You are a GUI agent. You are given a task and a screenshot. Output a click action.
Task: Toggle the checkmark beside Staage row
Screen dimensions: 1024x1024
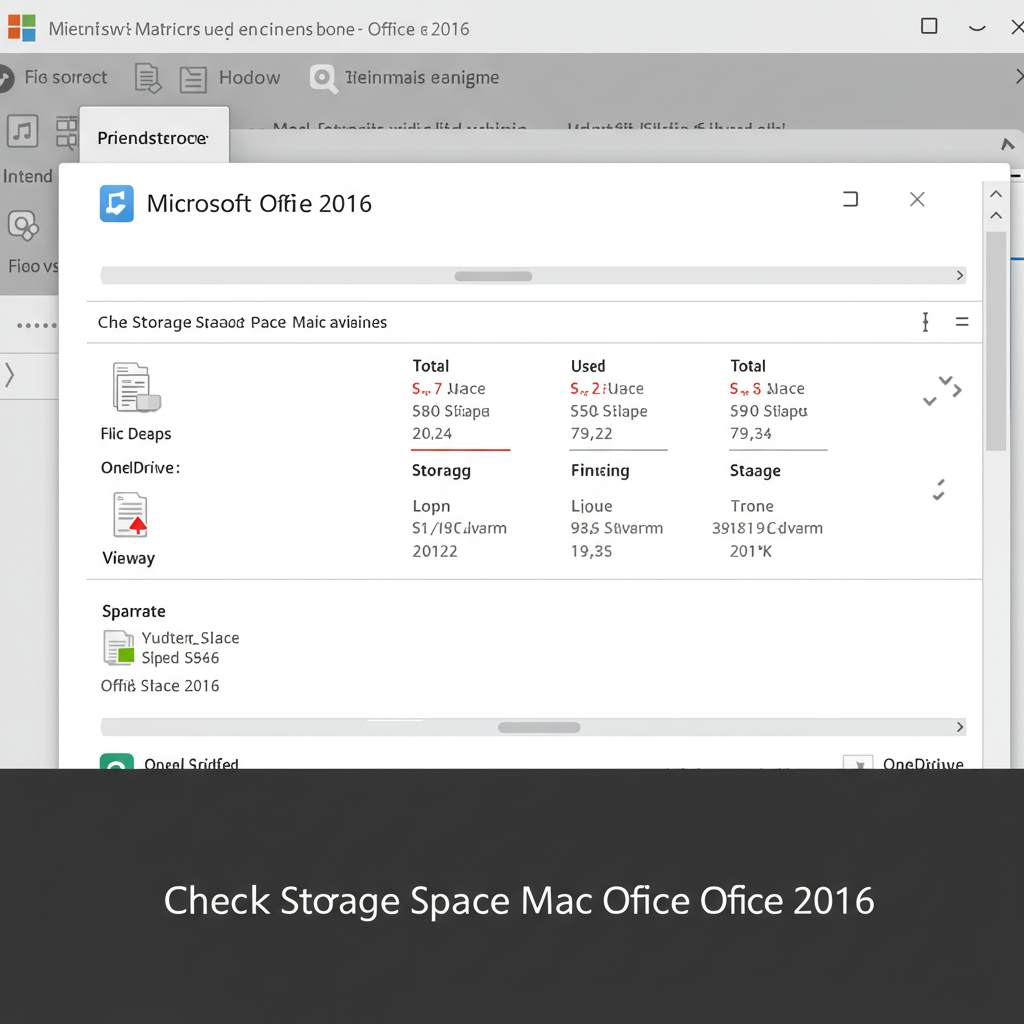coord(938,490)
